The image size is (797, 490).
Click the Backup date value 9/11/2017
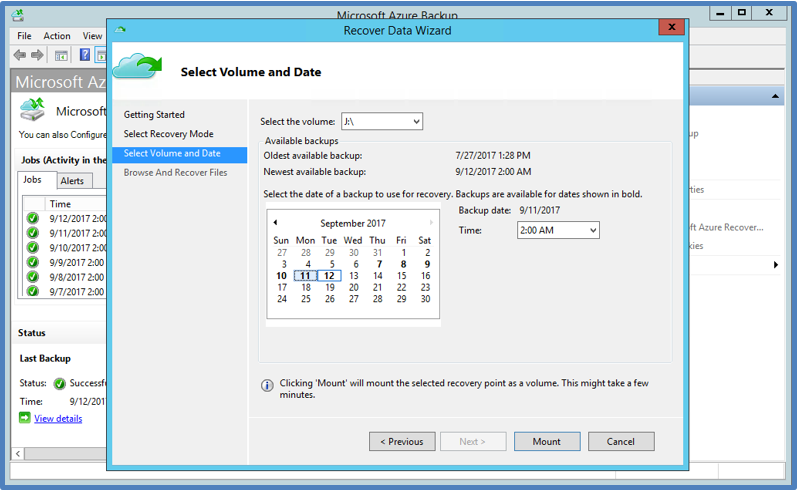(539, 210)
